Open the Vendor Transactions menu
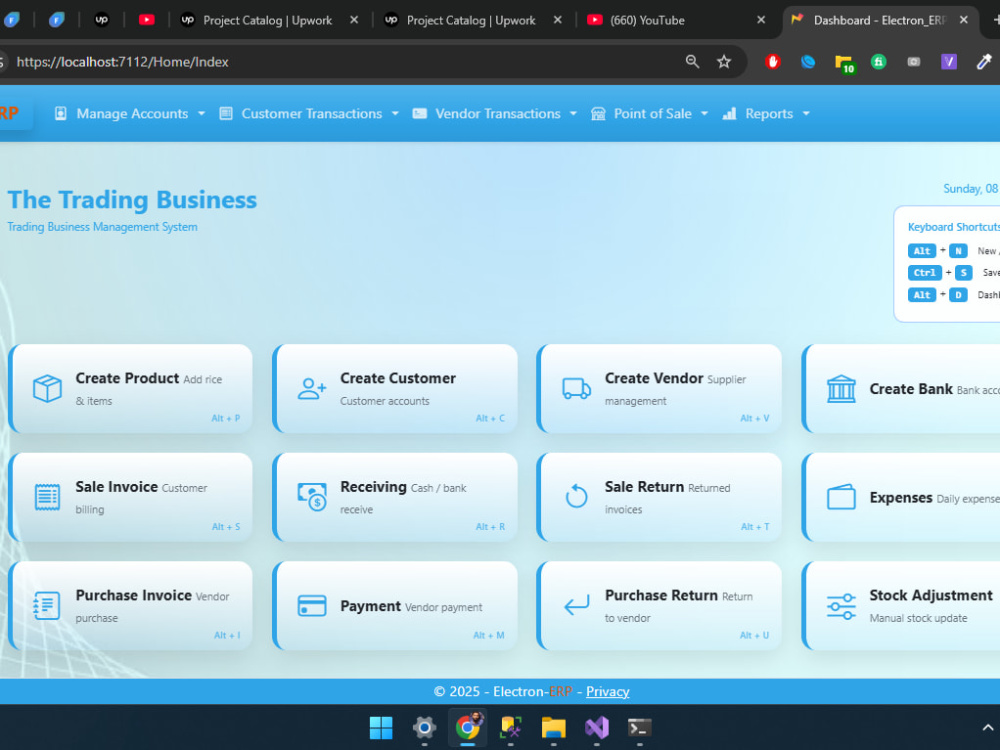1000x750 pixels. pos(495,114)
